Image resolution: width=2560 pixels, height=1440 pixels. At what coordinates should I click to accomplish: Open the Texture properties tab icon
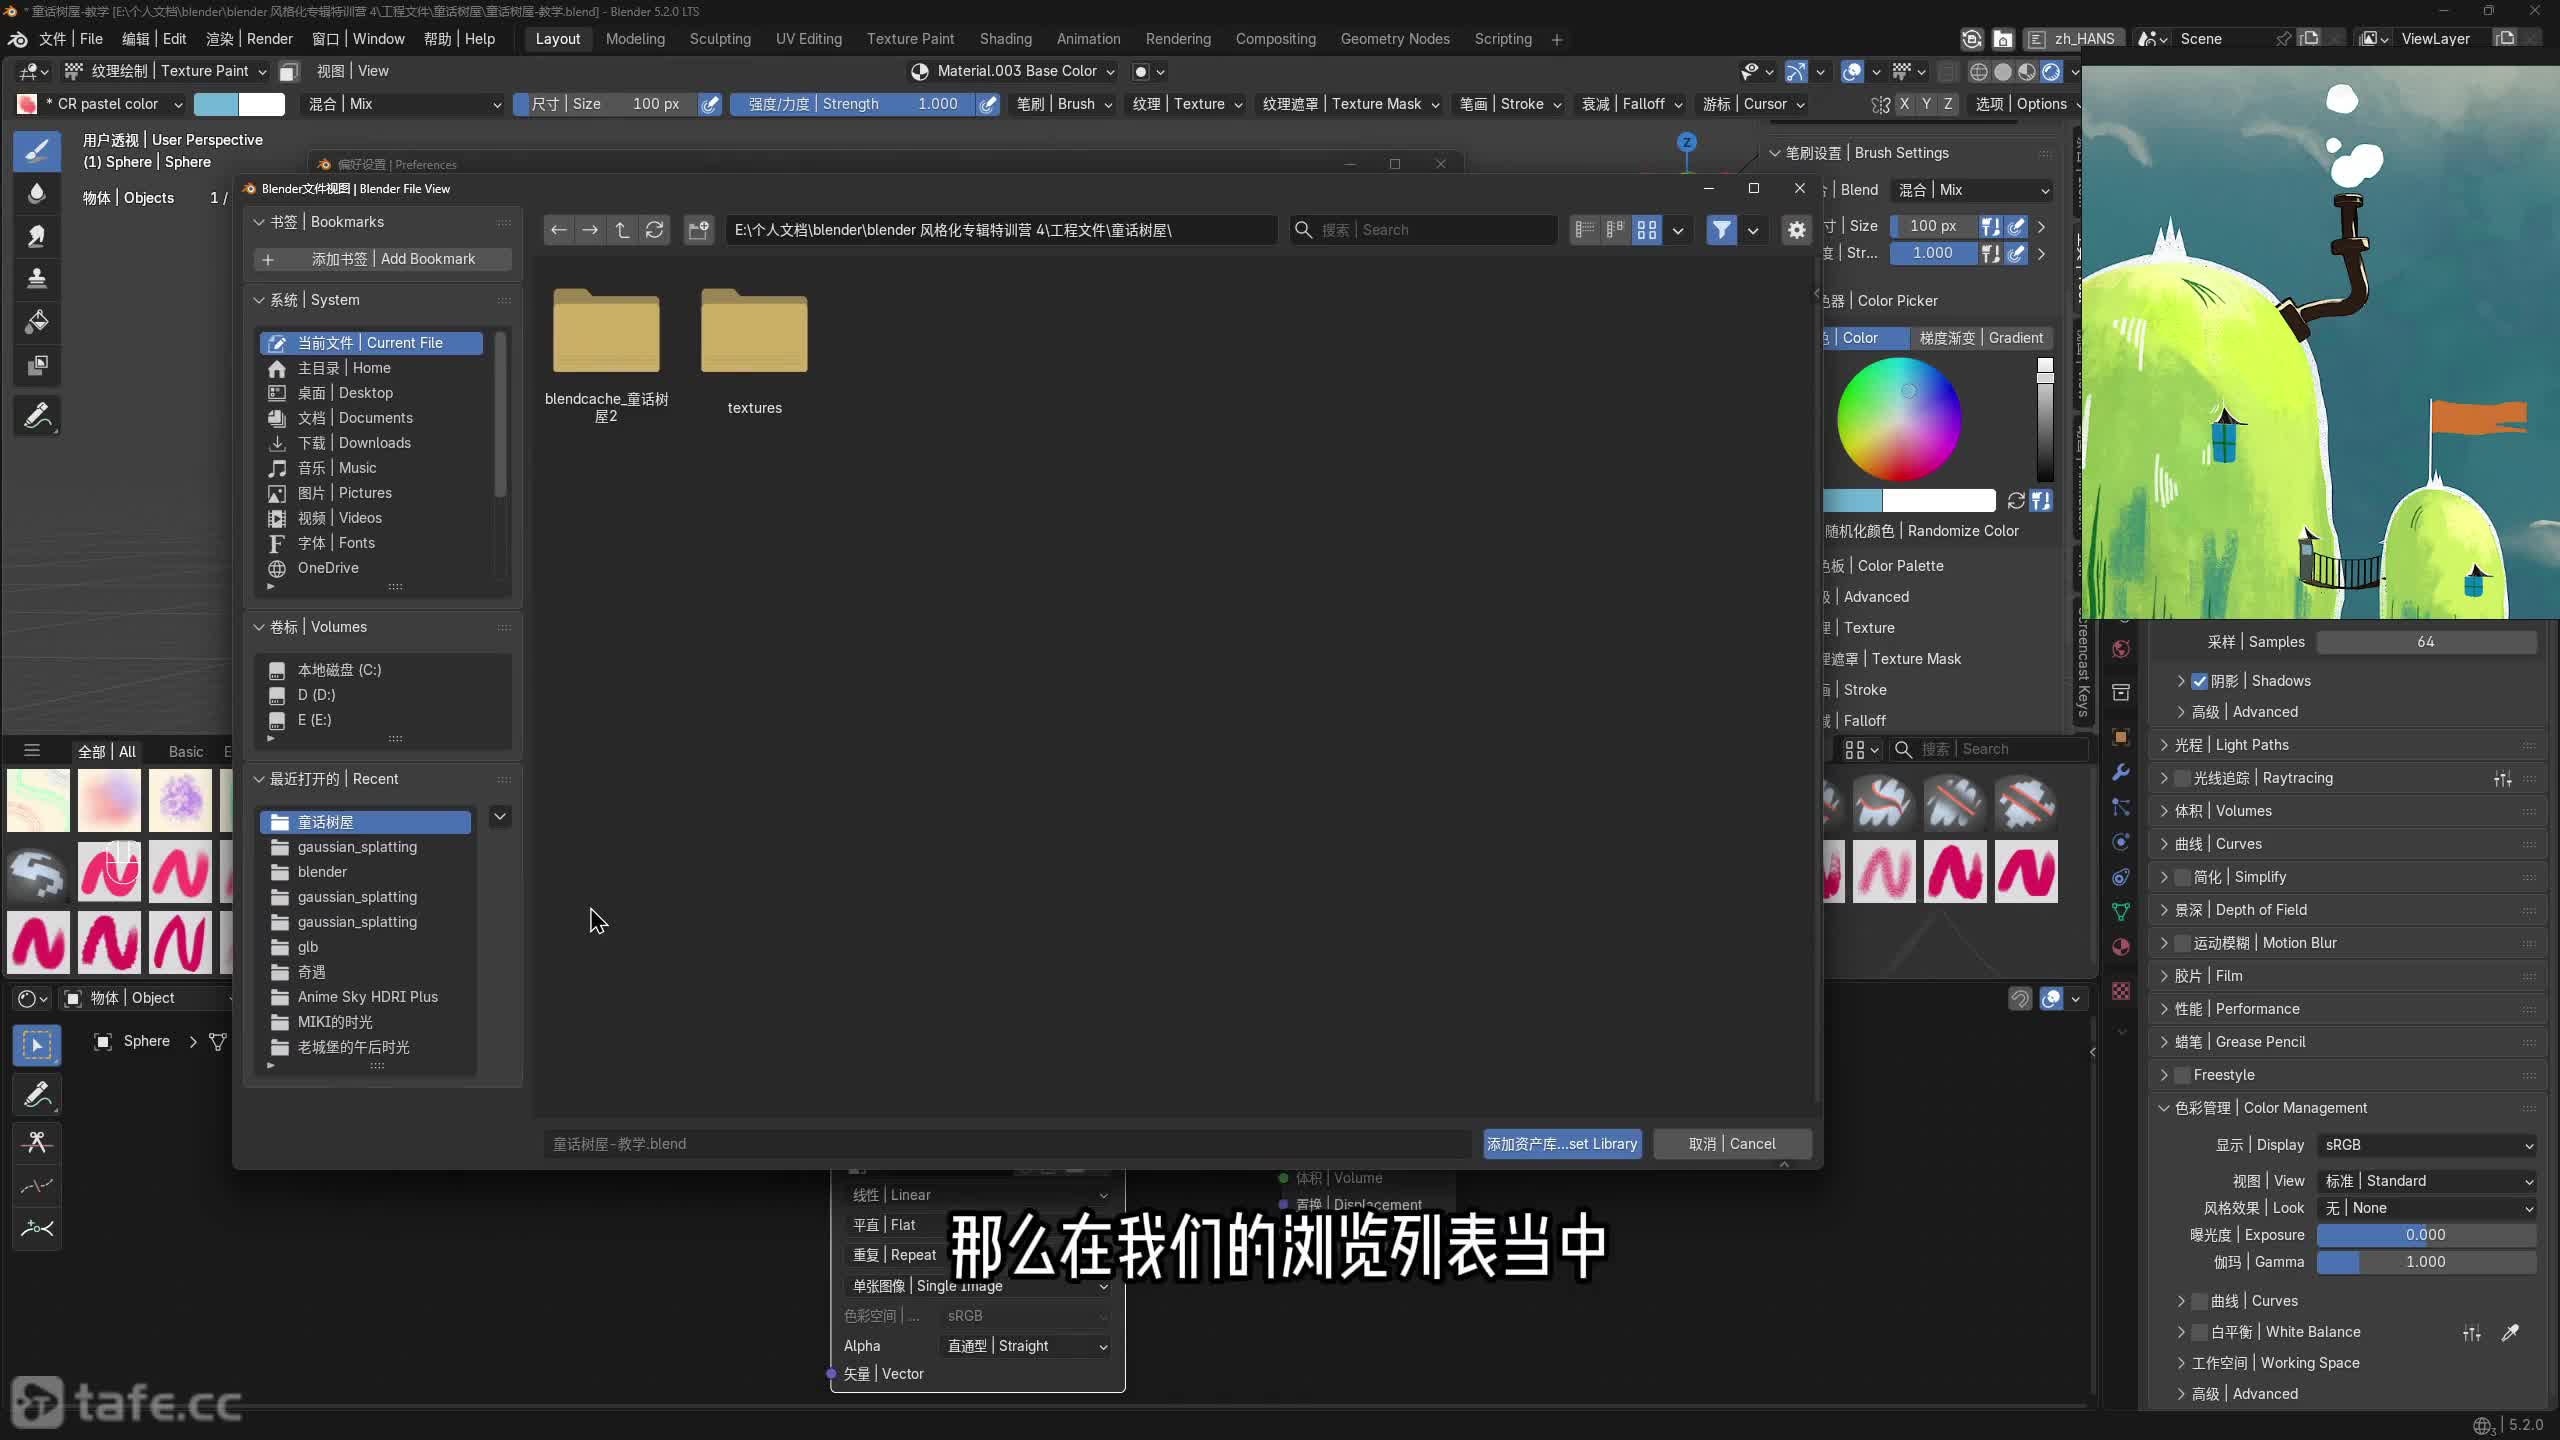pos(2120,990)
